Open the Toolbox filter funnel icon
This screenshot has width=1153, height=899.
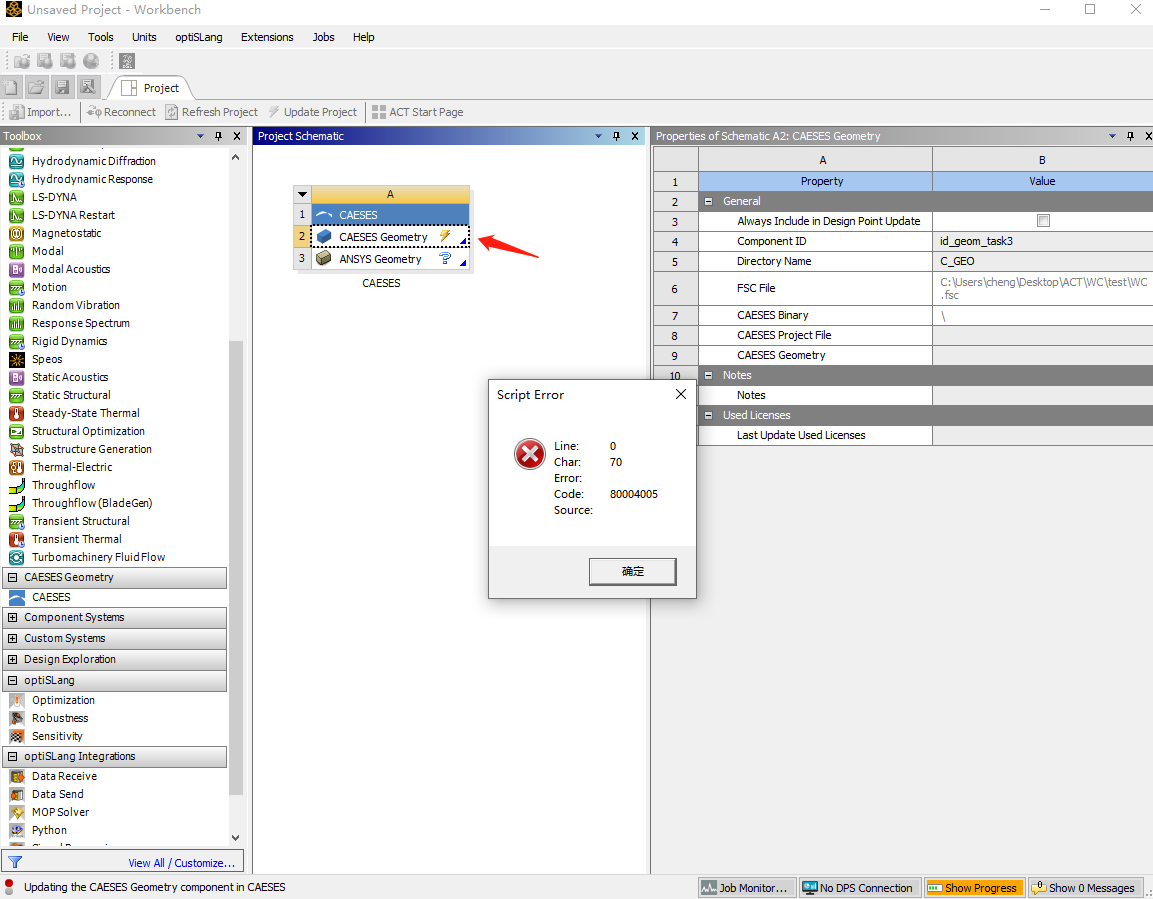(15, 862)
